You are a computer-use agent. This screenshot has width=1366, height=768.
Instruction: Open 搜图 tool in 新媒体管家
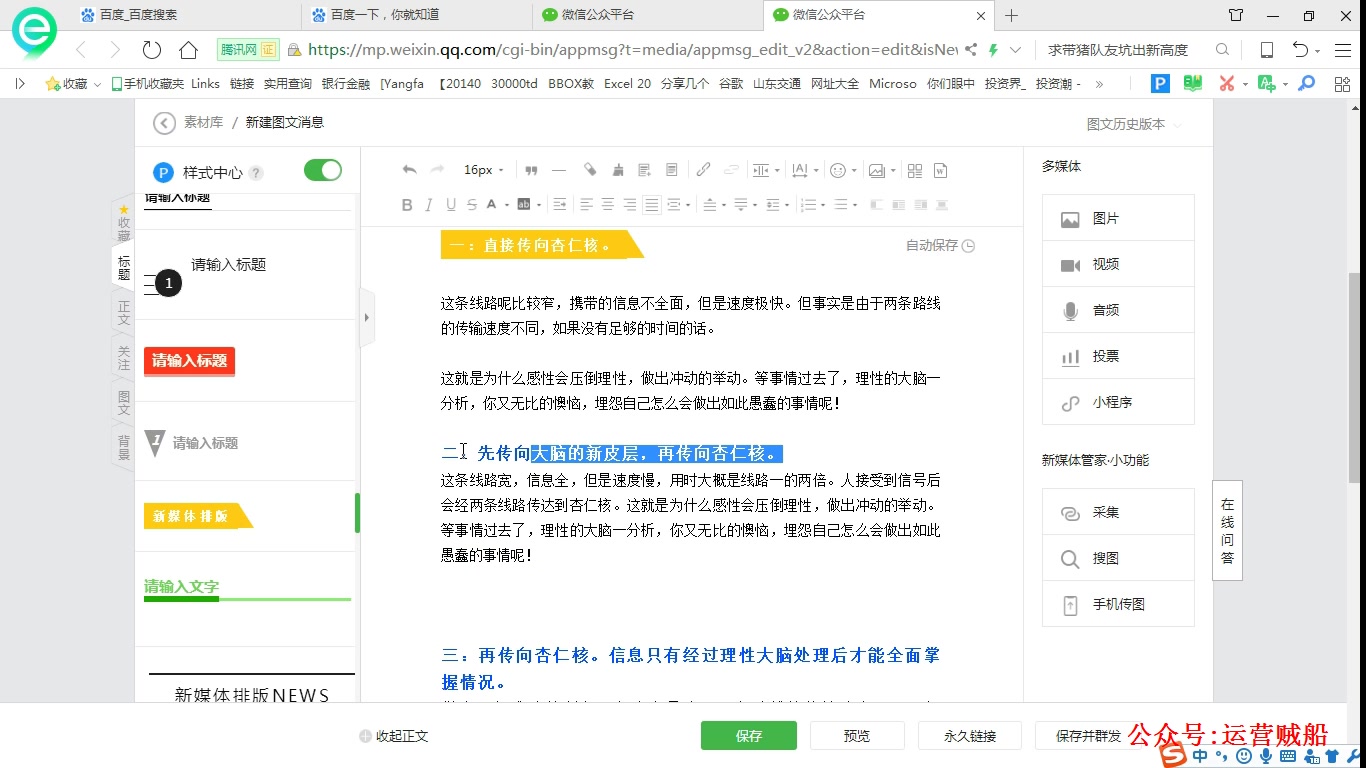(1118, 558)
